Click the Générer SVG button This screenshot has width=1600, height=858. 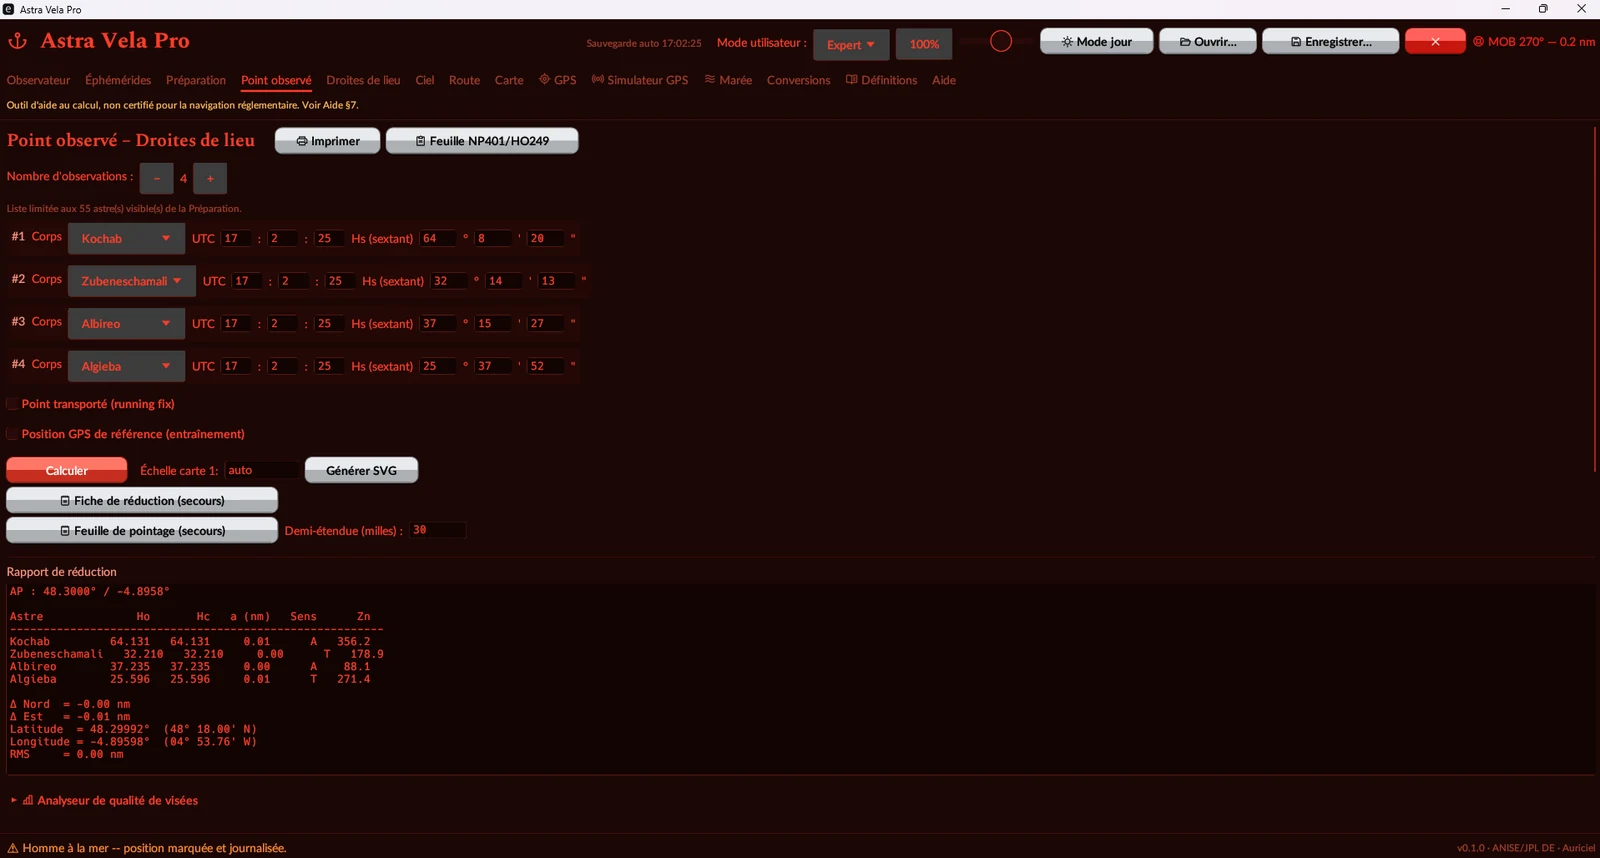click(361, 470)
